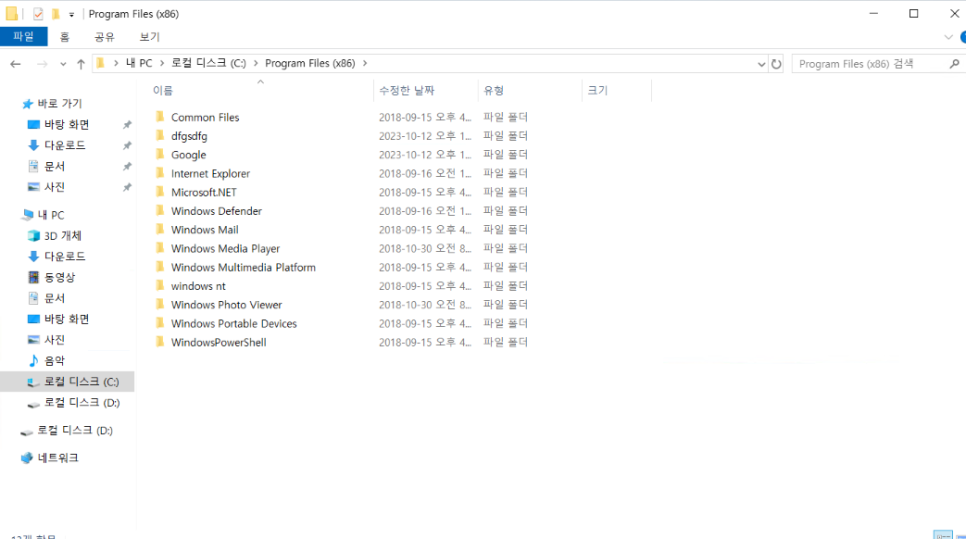The width and height of the screenshot is (966, 539).
Task: Click the Back navigation arrow
Action: click(x=16, y=63)
